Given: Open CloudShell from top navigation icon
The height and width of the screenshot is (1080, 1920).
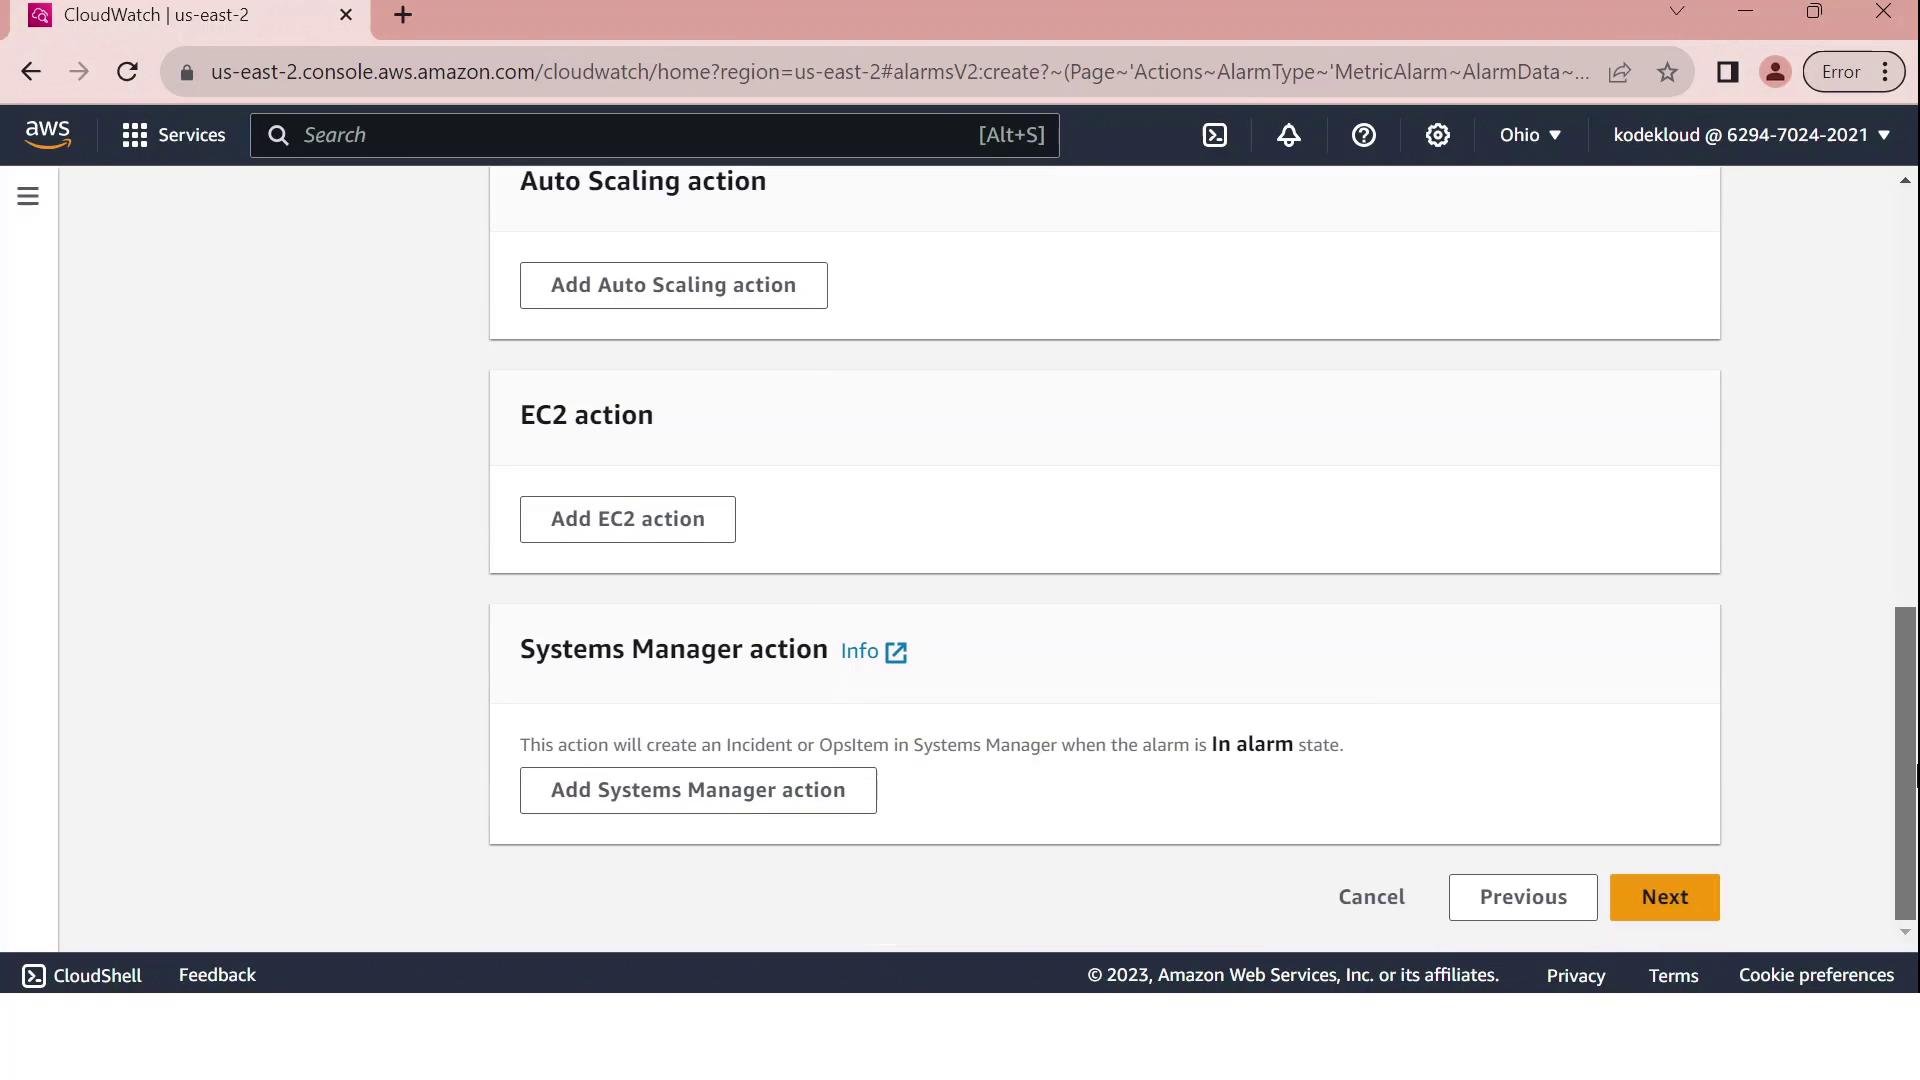Looking at the screenshot, I should pyautogui.click(x=1214, y=135).
